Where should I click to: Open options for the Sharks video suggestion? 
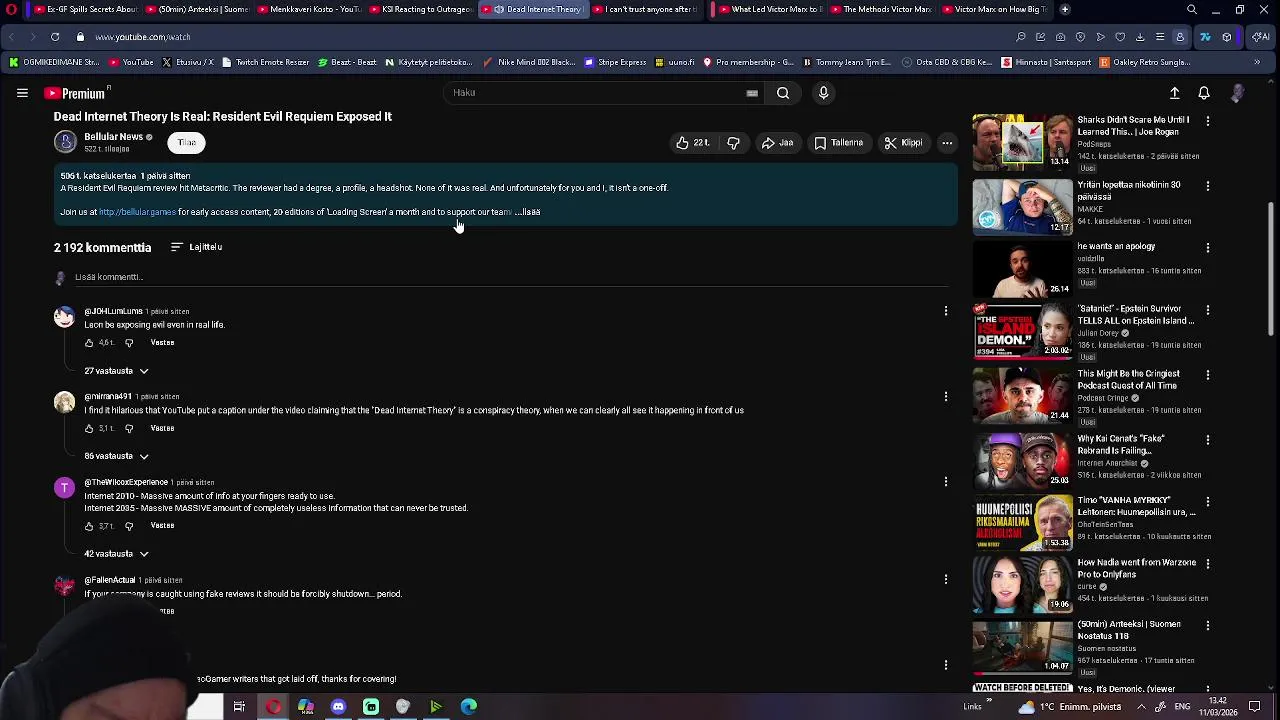(x=1208, y=121)
